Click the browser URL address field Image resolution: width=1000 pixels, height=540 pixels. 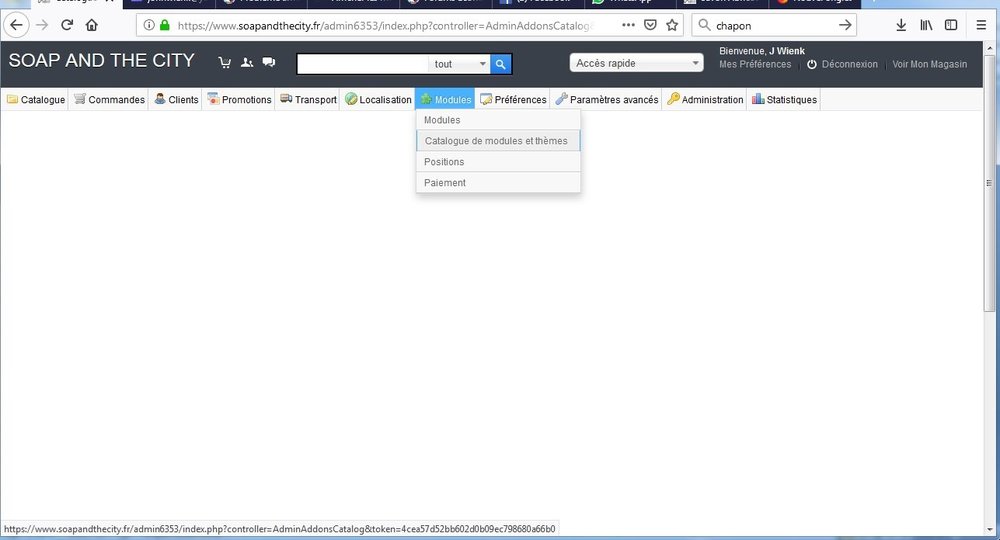[x=384, y=26]
